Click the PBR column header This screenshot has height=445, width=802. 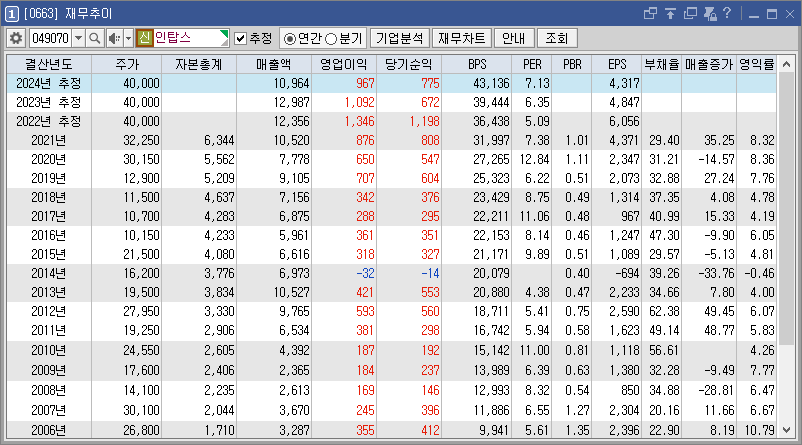pos(572,64)
